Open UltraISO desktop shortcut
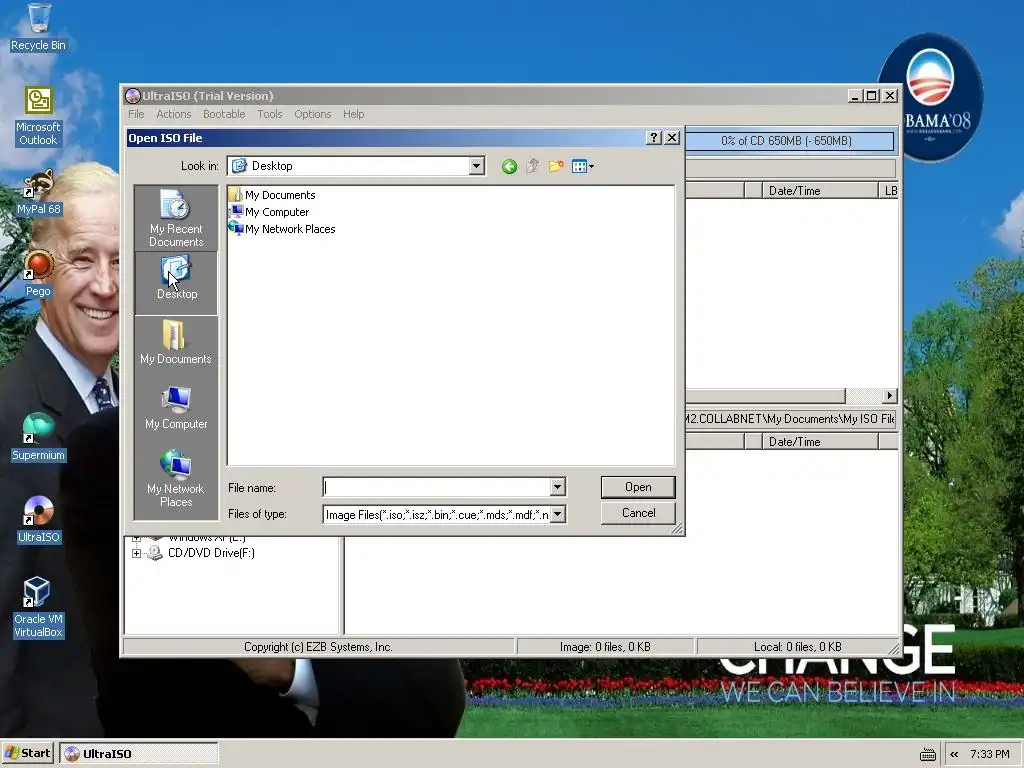Image resolution: width=1024 pixels, height=768 pixels. pos(38,520)
